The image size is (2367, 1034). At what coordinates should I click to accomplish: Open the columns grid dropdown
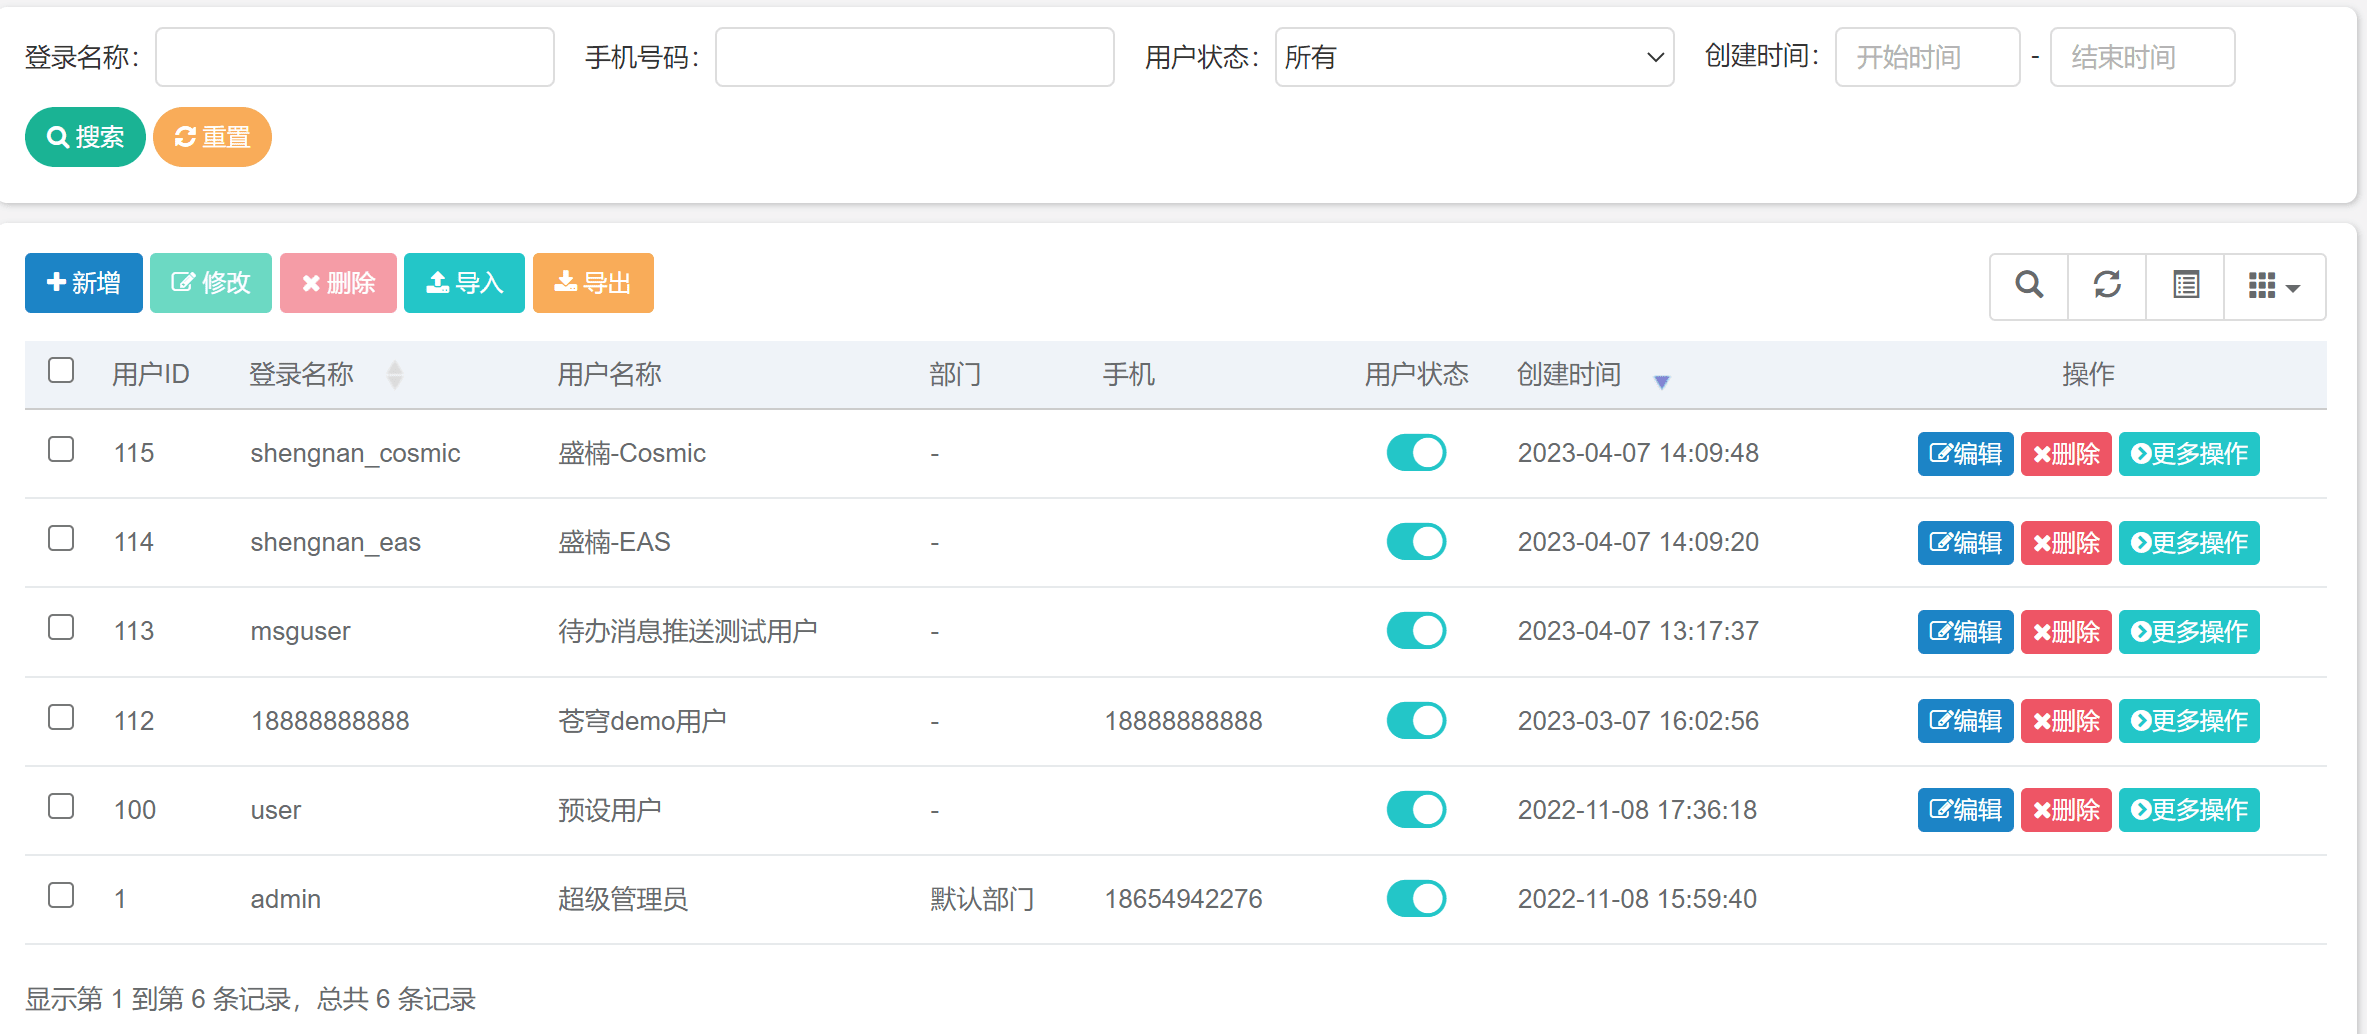pyautogui.click(x=2274, y=286)
